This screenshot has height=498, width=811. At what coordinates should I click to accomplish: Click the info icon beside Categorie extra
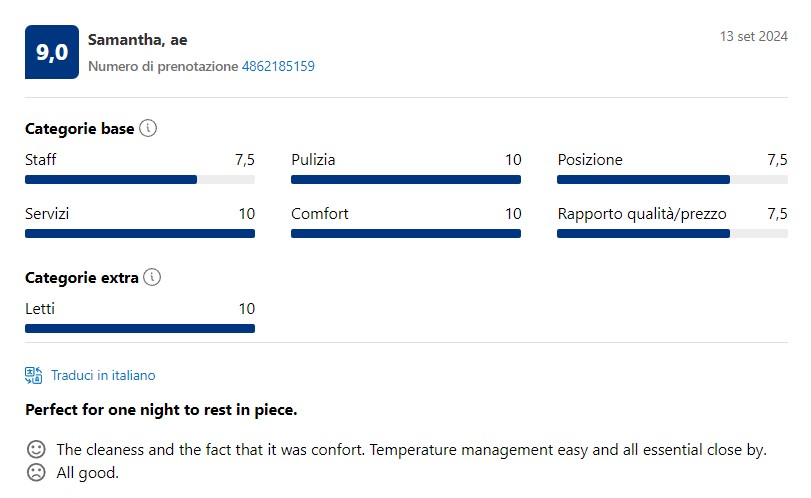(152, 277)
